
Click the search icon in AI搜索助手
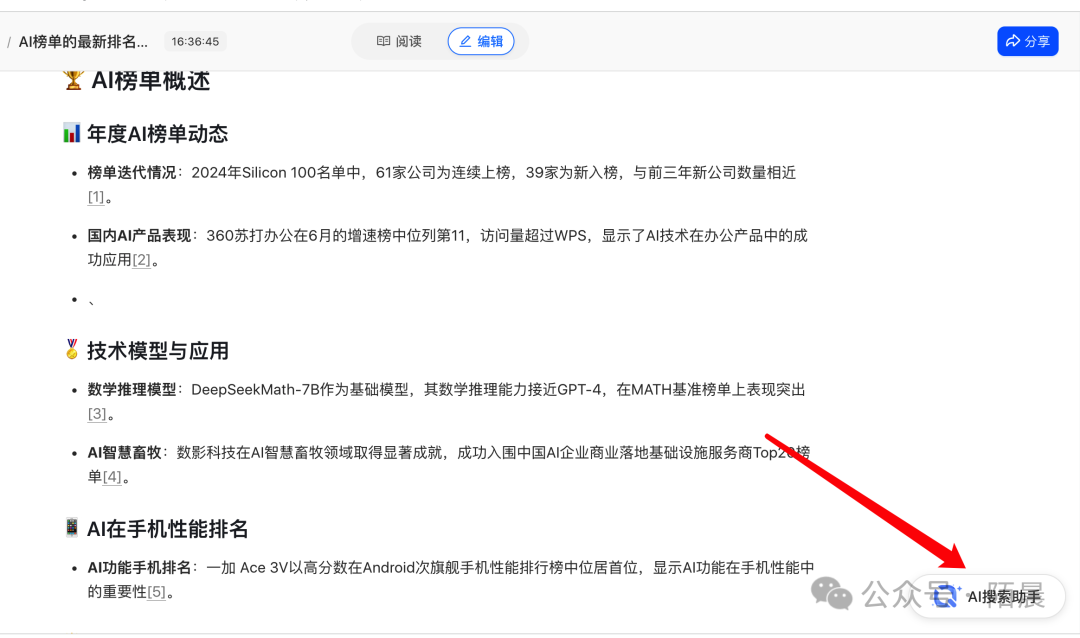[946, 596]
